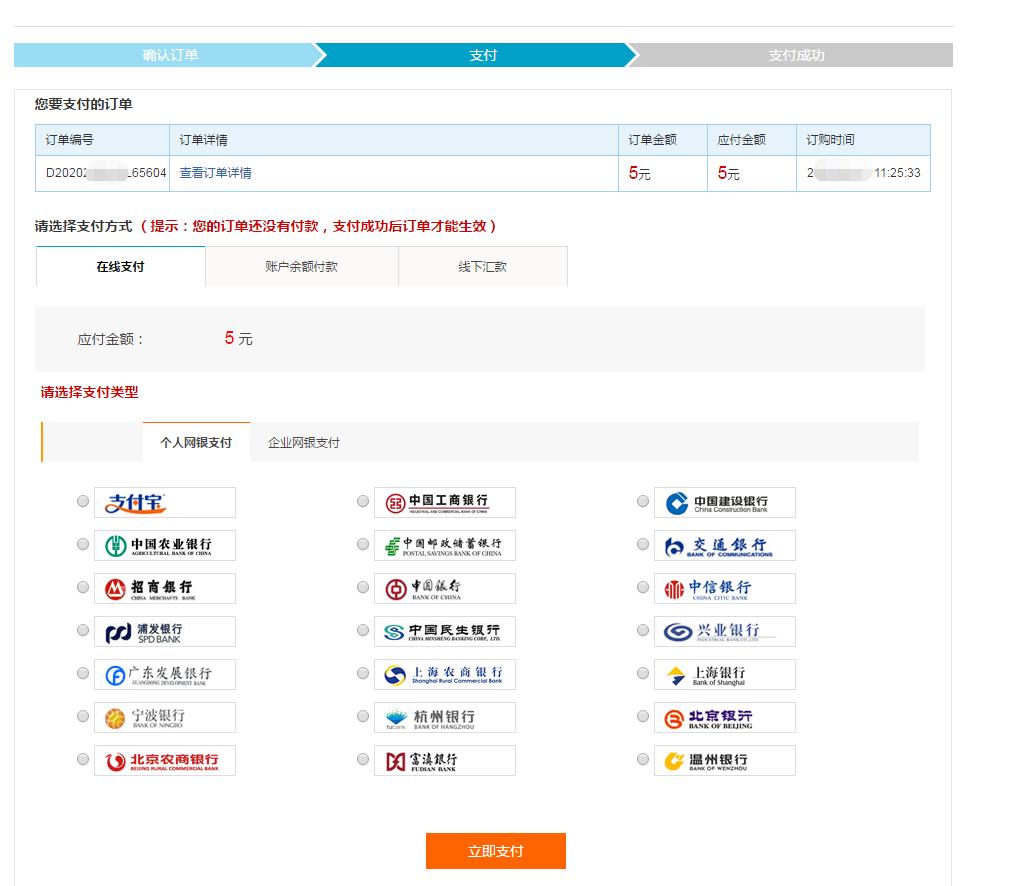Viewport: 1019px width, 886px height.
Task: Click the Agricultural Bank of China logo
Action: (x=164, y=545)
